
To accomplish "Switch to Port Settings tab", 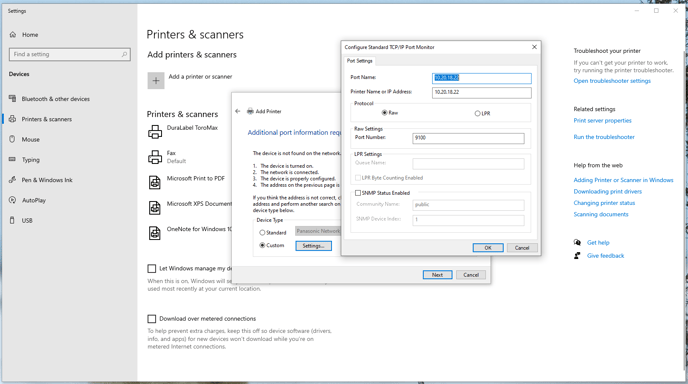I will click(359, 61).
